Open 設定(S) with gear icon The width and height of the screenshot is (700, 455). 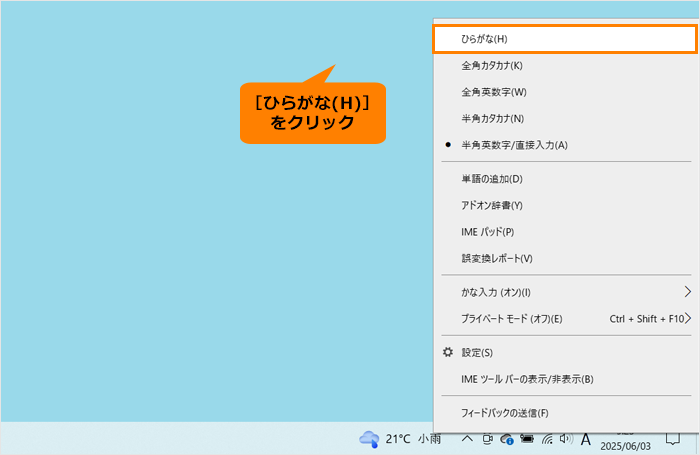click(565, 353)
